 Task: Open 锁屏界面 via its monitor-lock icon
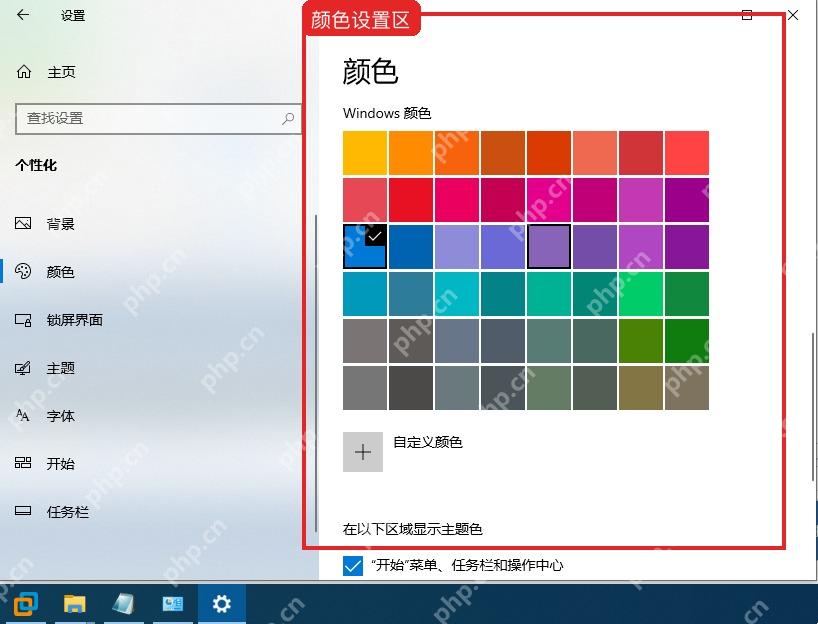(x=23, y=319)
